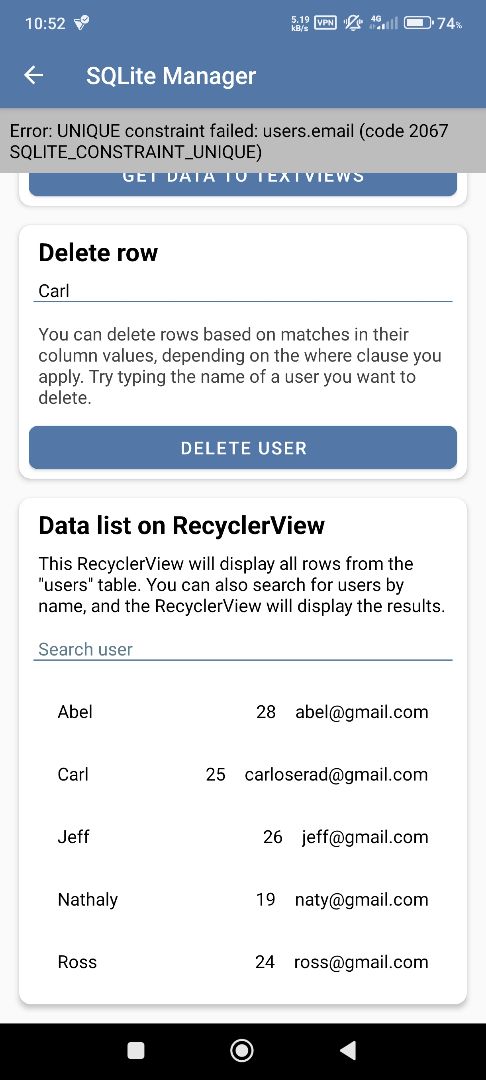Viewport: 486px width, 1080px height.
Task: Select the Carl row with carloserad@gmail.com
Action: coord(243,774)
